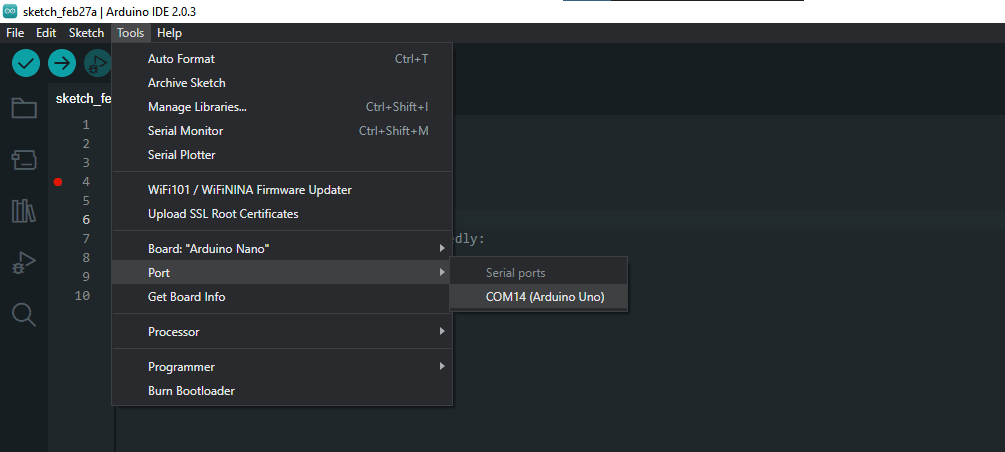The width and height of the screenshot is (1005, 452).
Task: Choose Auto Format from Tools menu
Action: point(282,59)
